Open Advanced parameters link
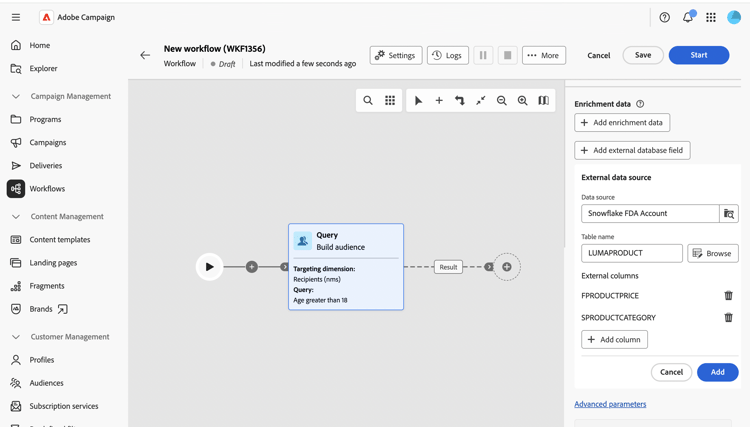This screenshot has height=427, width=750. [610, 404]
